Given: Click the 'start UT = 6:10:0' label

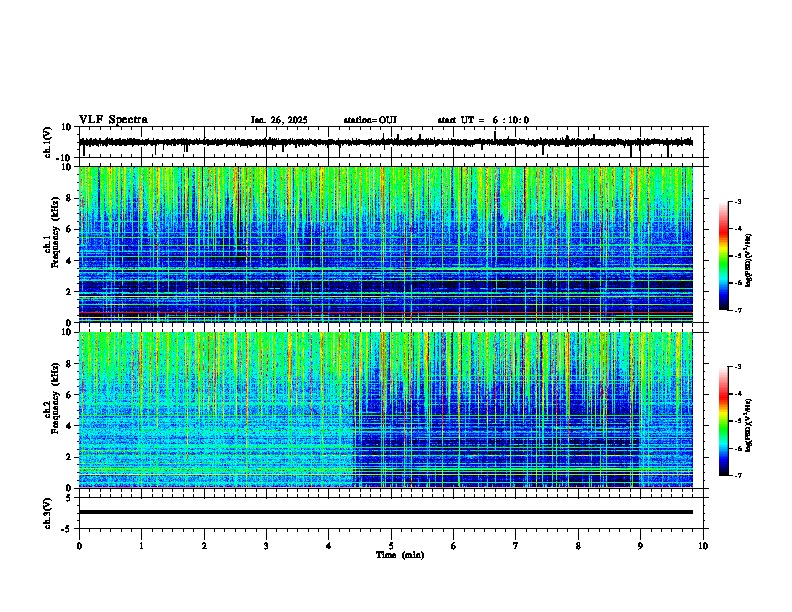Looking at the screenshot, I should click(483, 120).
